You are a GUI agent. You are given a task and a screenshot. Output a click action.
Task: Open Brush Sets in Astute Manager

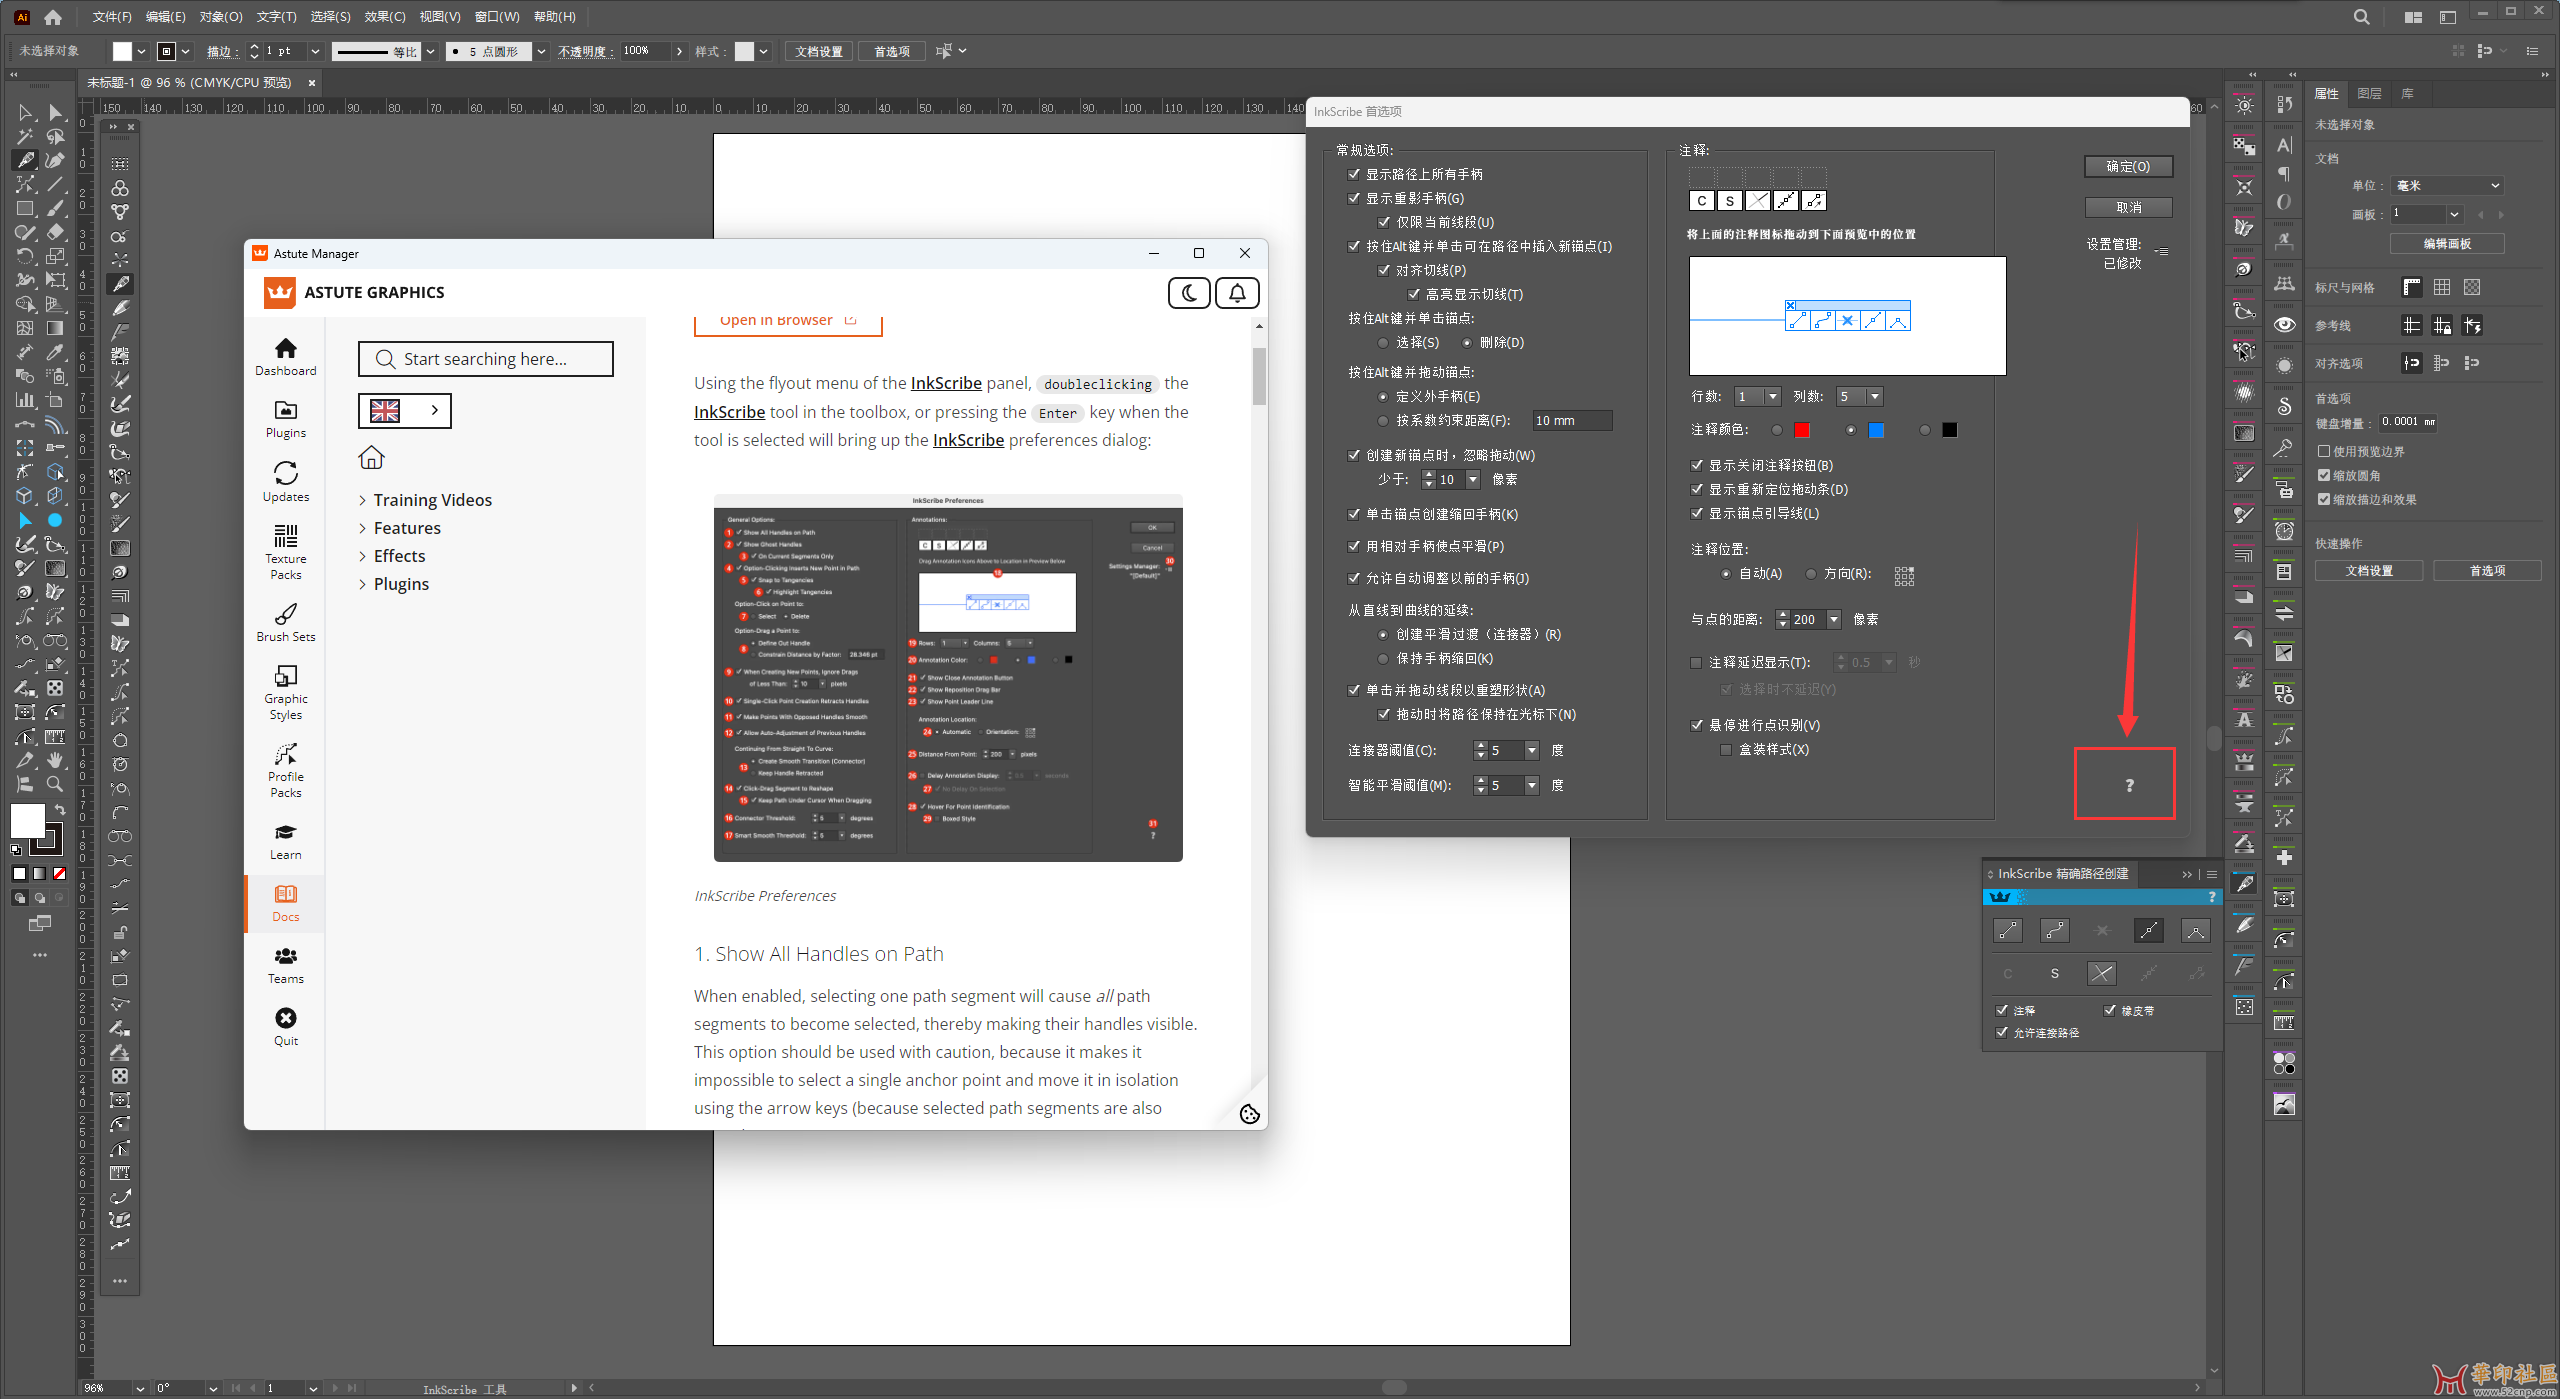(x=285, y=622)
